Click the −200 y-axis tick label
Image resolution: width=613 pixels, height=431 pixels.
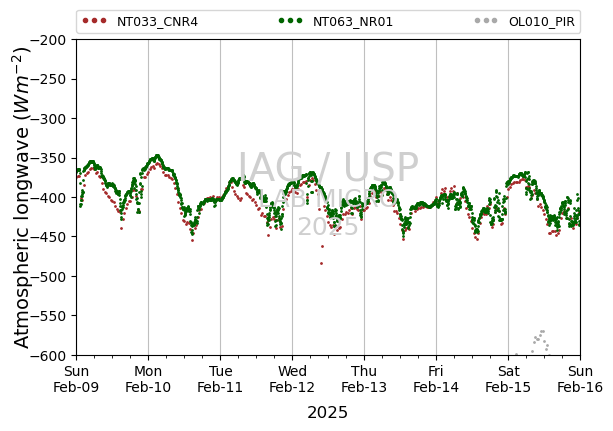48,40
